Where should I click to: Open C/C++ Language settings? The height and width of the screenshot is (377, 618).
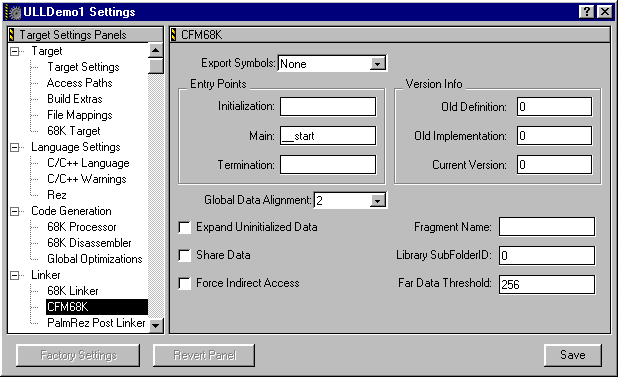pyautogui.click(x=88, y=163)
